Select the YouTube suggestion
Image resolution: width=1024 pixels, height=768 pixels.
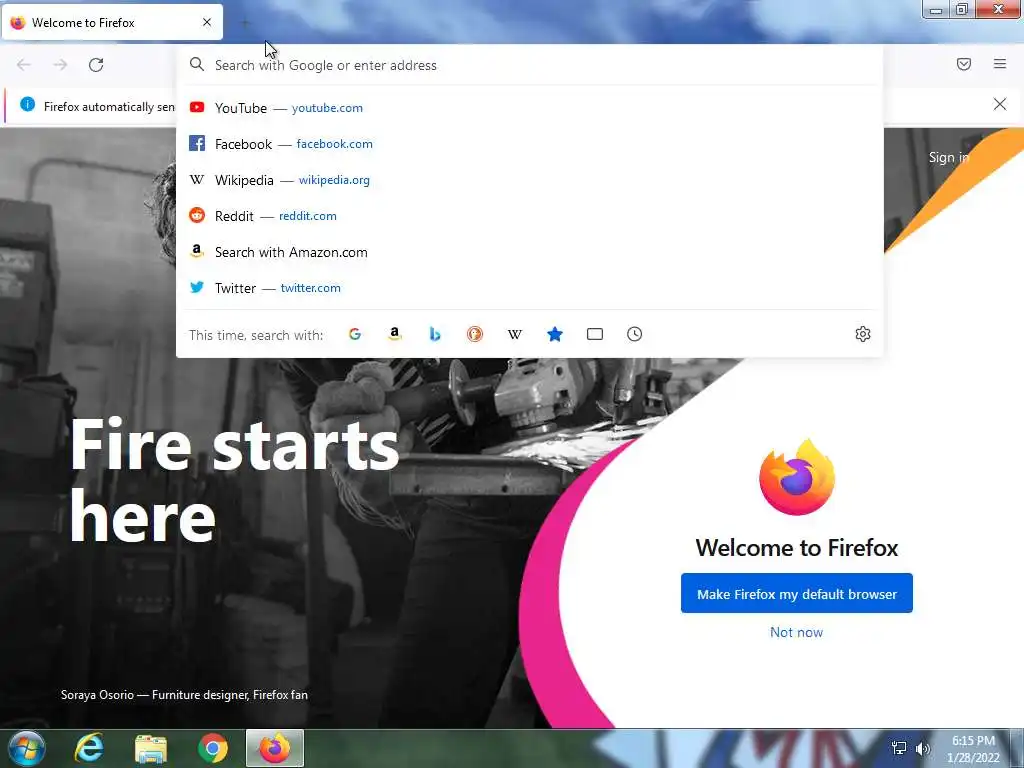[529, 108]
